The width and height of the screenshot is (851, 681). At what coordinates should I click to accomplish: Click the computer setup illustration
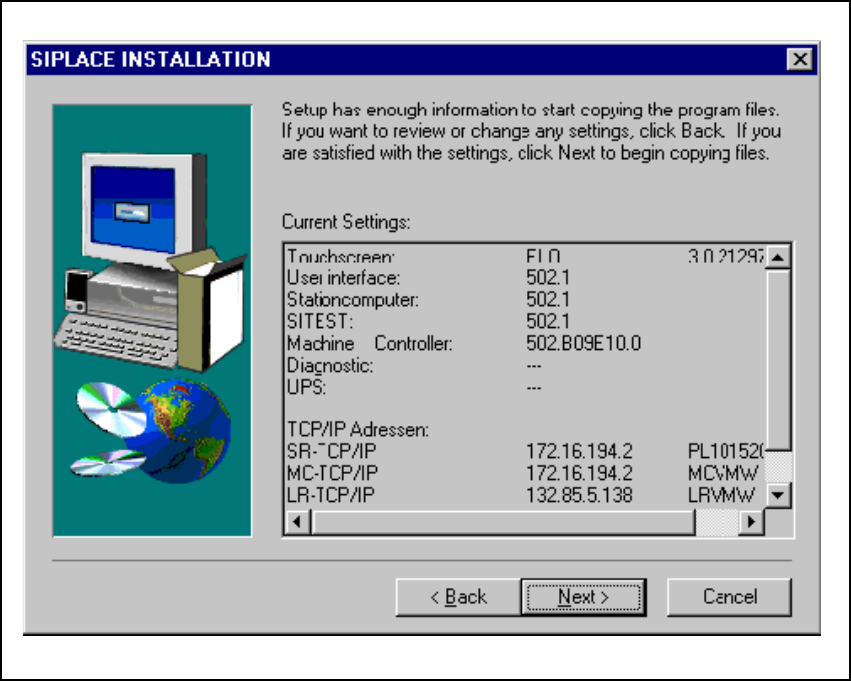(152, 321)
